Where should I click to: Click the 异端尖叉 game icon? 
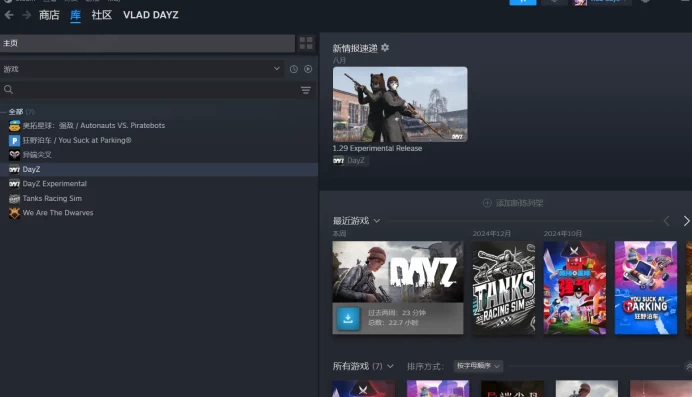pyautogui.click(x=15, y=155)
